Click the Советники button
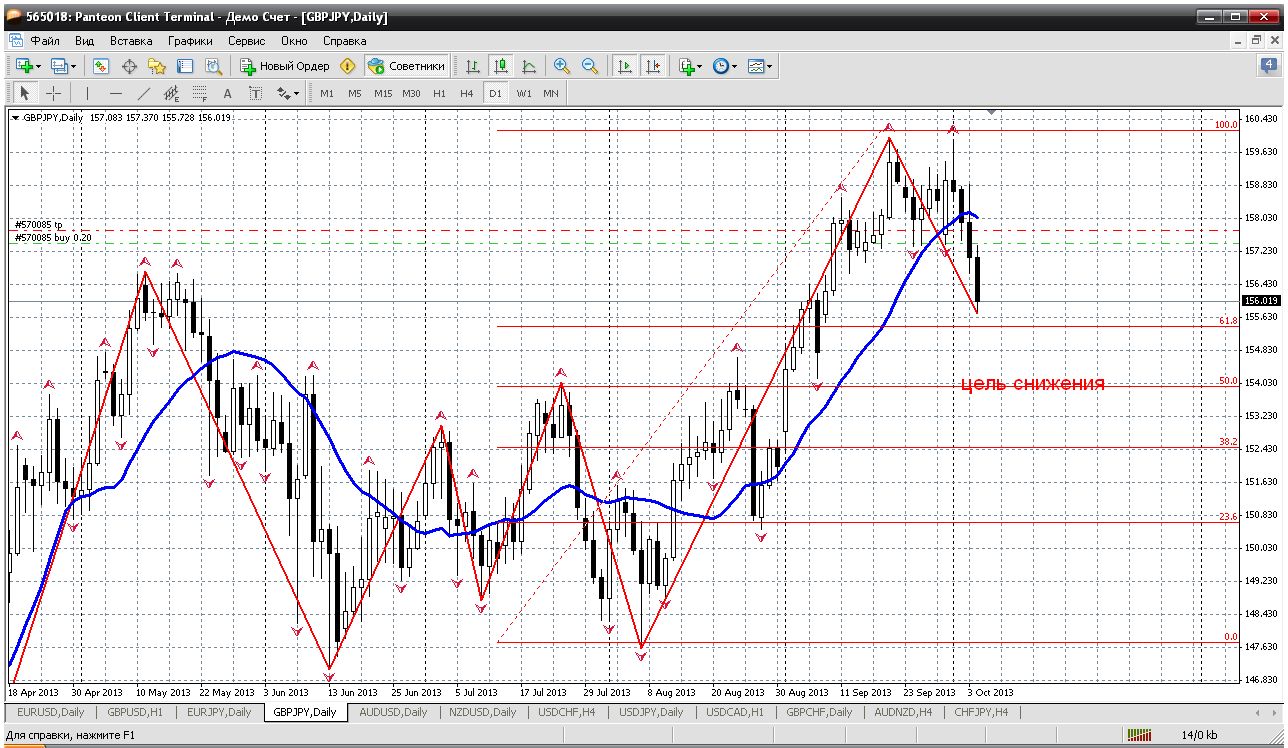 pyautogui.click(x=406, y=66)
